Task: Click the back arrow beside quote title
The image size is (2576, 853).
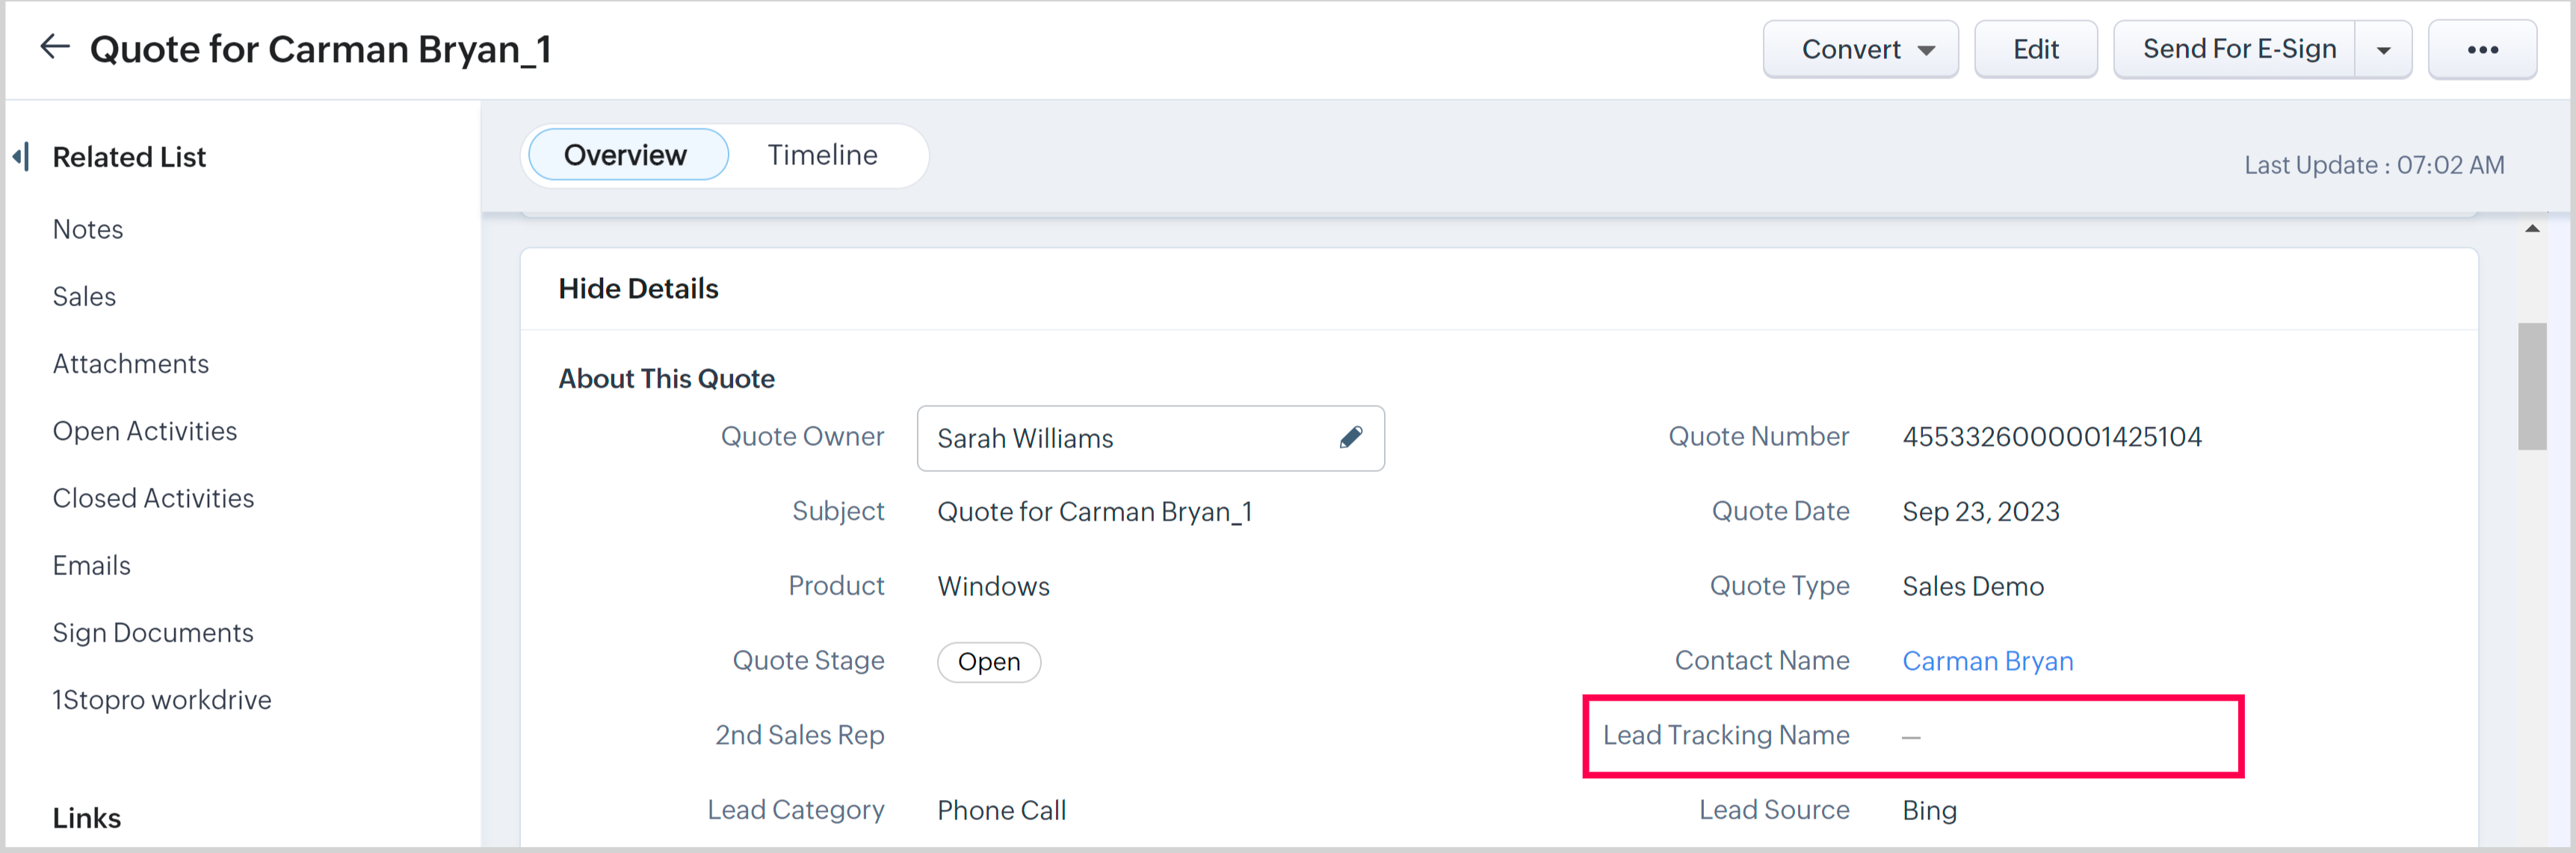Action: pos(54,47)
